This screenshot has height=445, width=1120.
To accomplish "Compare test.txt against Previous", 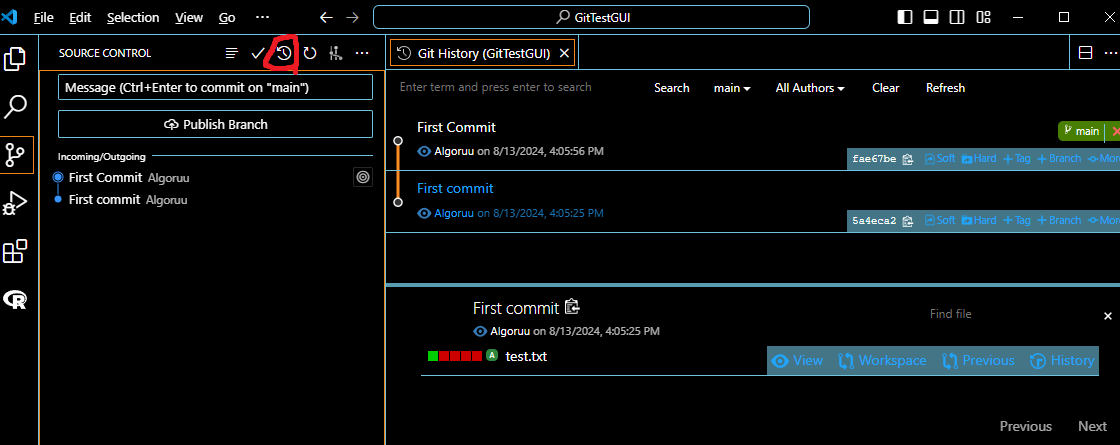I will point(978,361).
